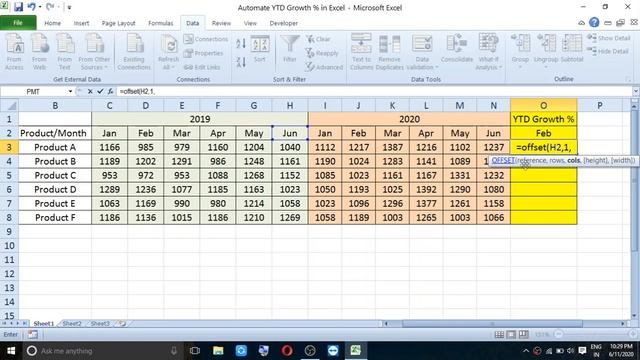The image size is (640, 360).
Task: Switch to Sheet3 worksheet tab
Action: point(100,324)
